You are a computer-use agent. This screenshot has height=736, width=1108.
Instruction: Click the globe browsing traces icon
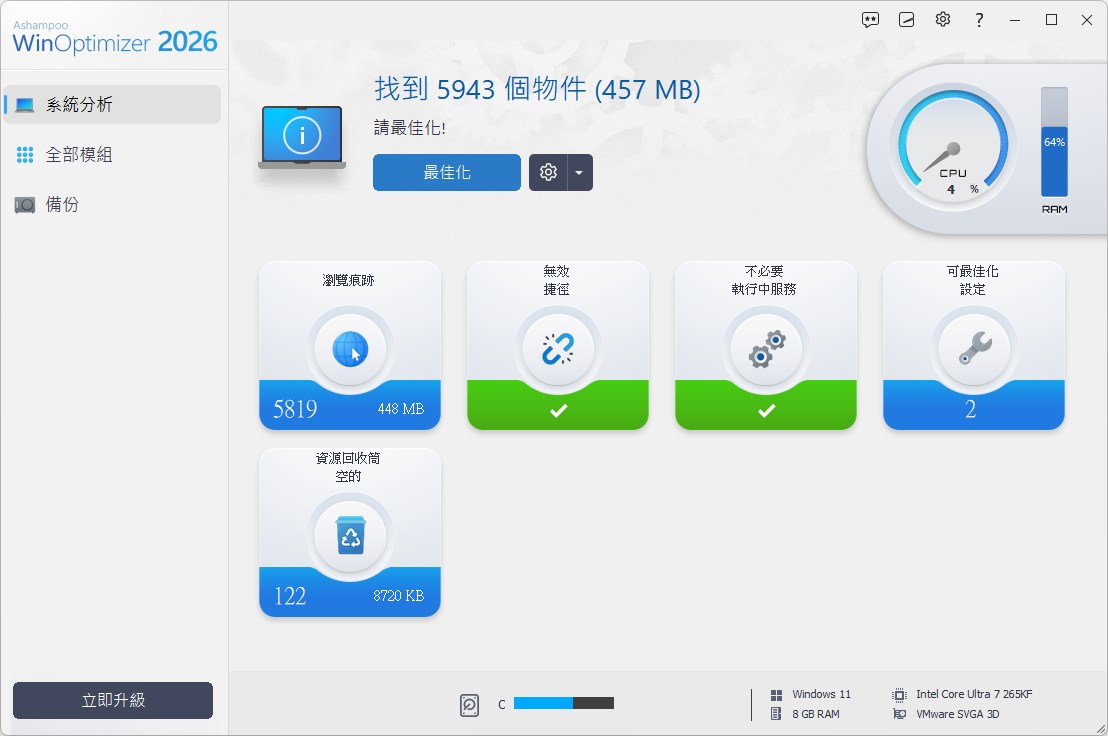(350, 349)
